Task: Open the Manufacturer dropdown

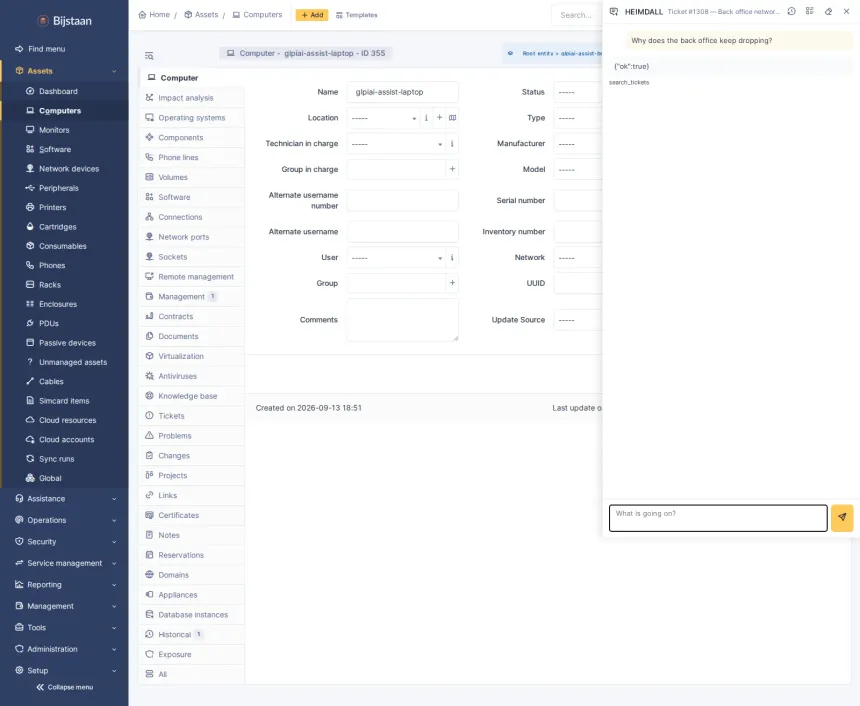Action: click(578, 144)
